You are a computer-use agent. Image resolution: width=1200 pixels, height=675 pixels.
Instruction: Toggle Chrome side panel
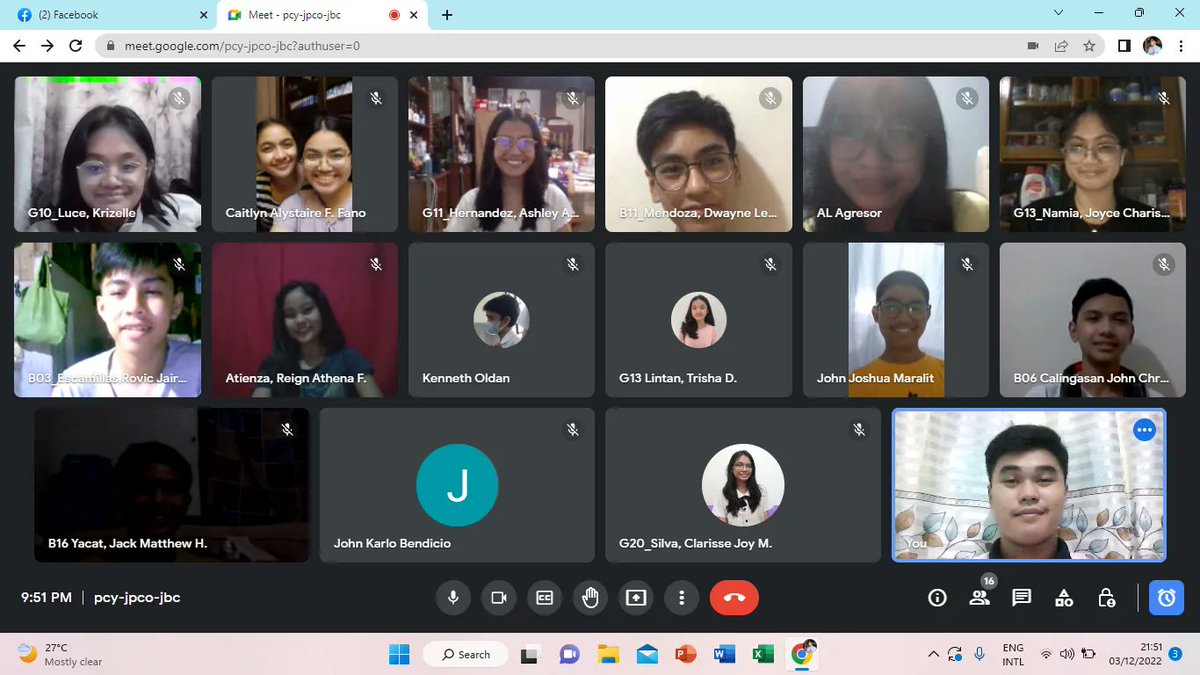pyautogui.click(x=1124, y=46)
